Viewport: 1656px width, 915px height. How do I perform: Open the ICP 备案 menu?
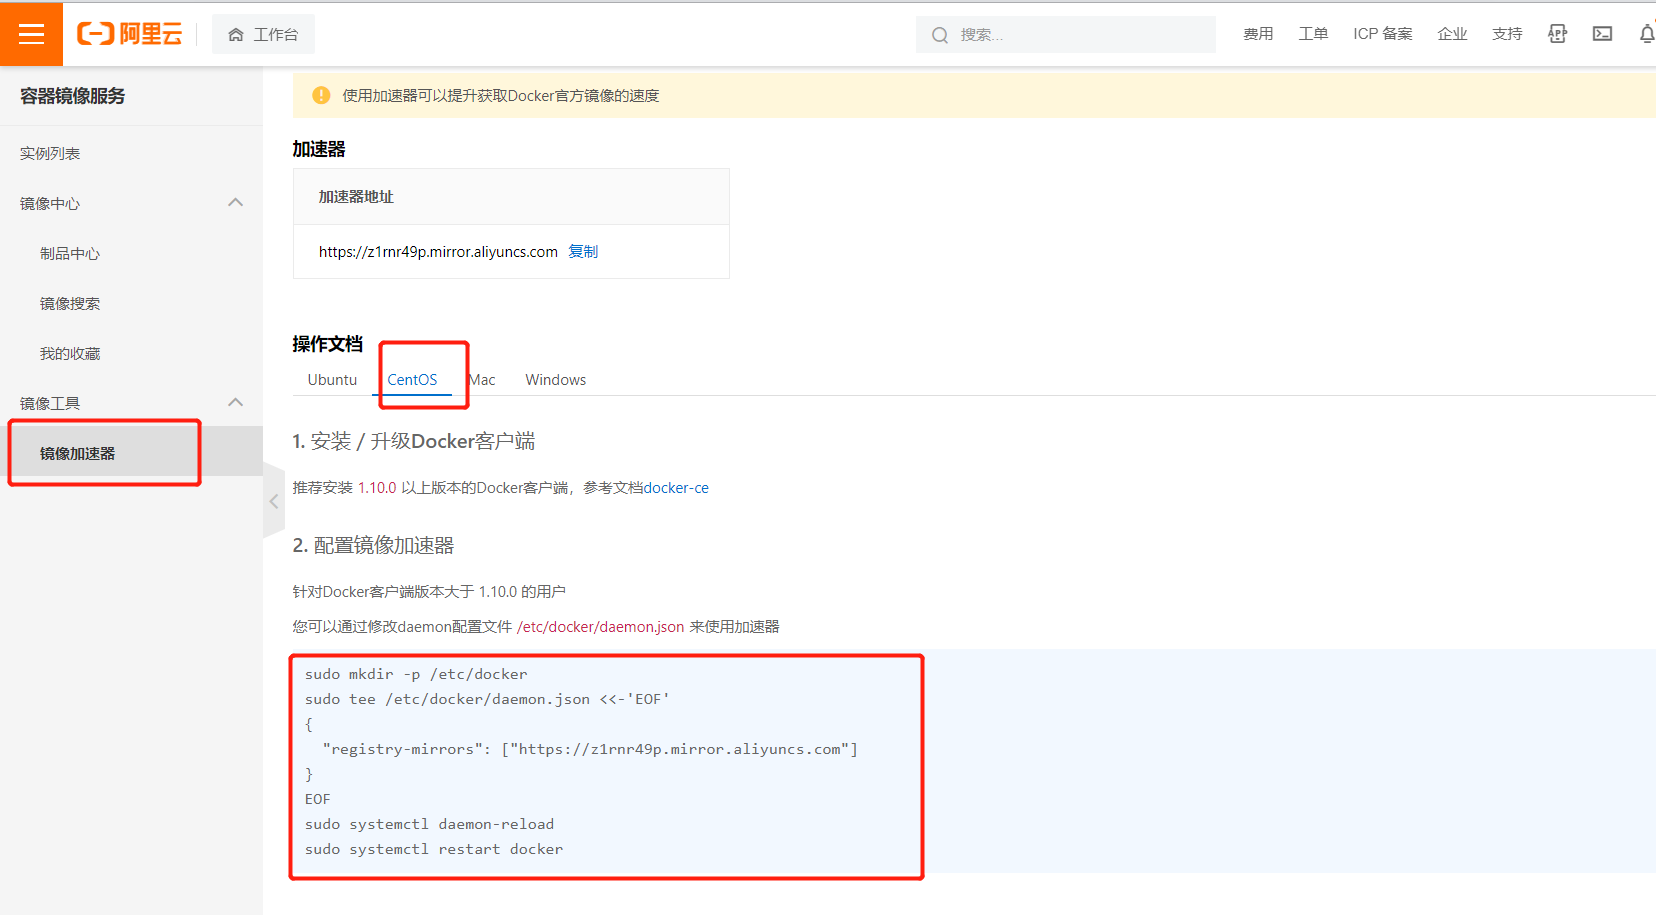click(x=1383, y=34)
